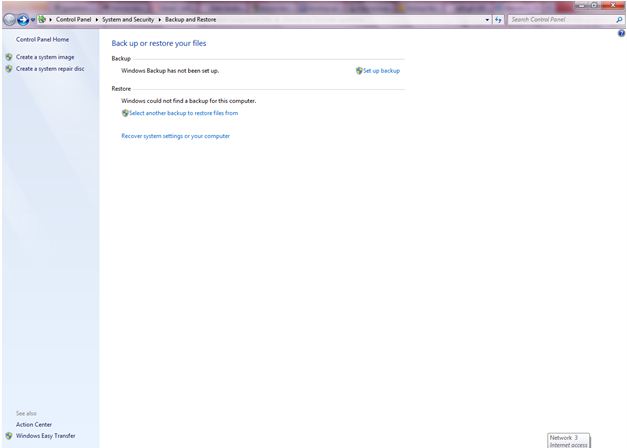
Task: Click the Set up backup link
Action: [x=381, y=71]
